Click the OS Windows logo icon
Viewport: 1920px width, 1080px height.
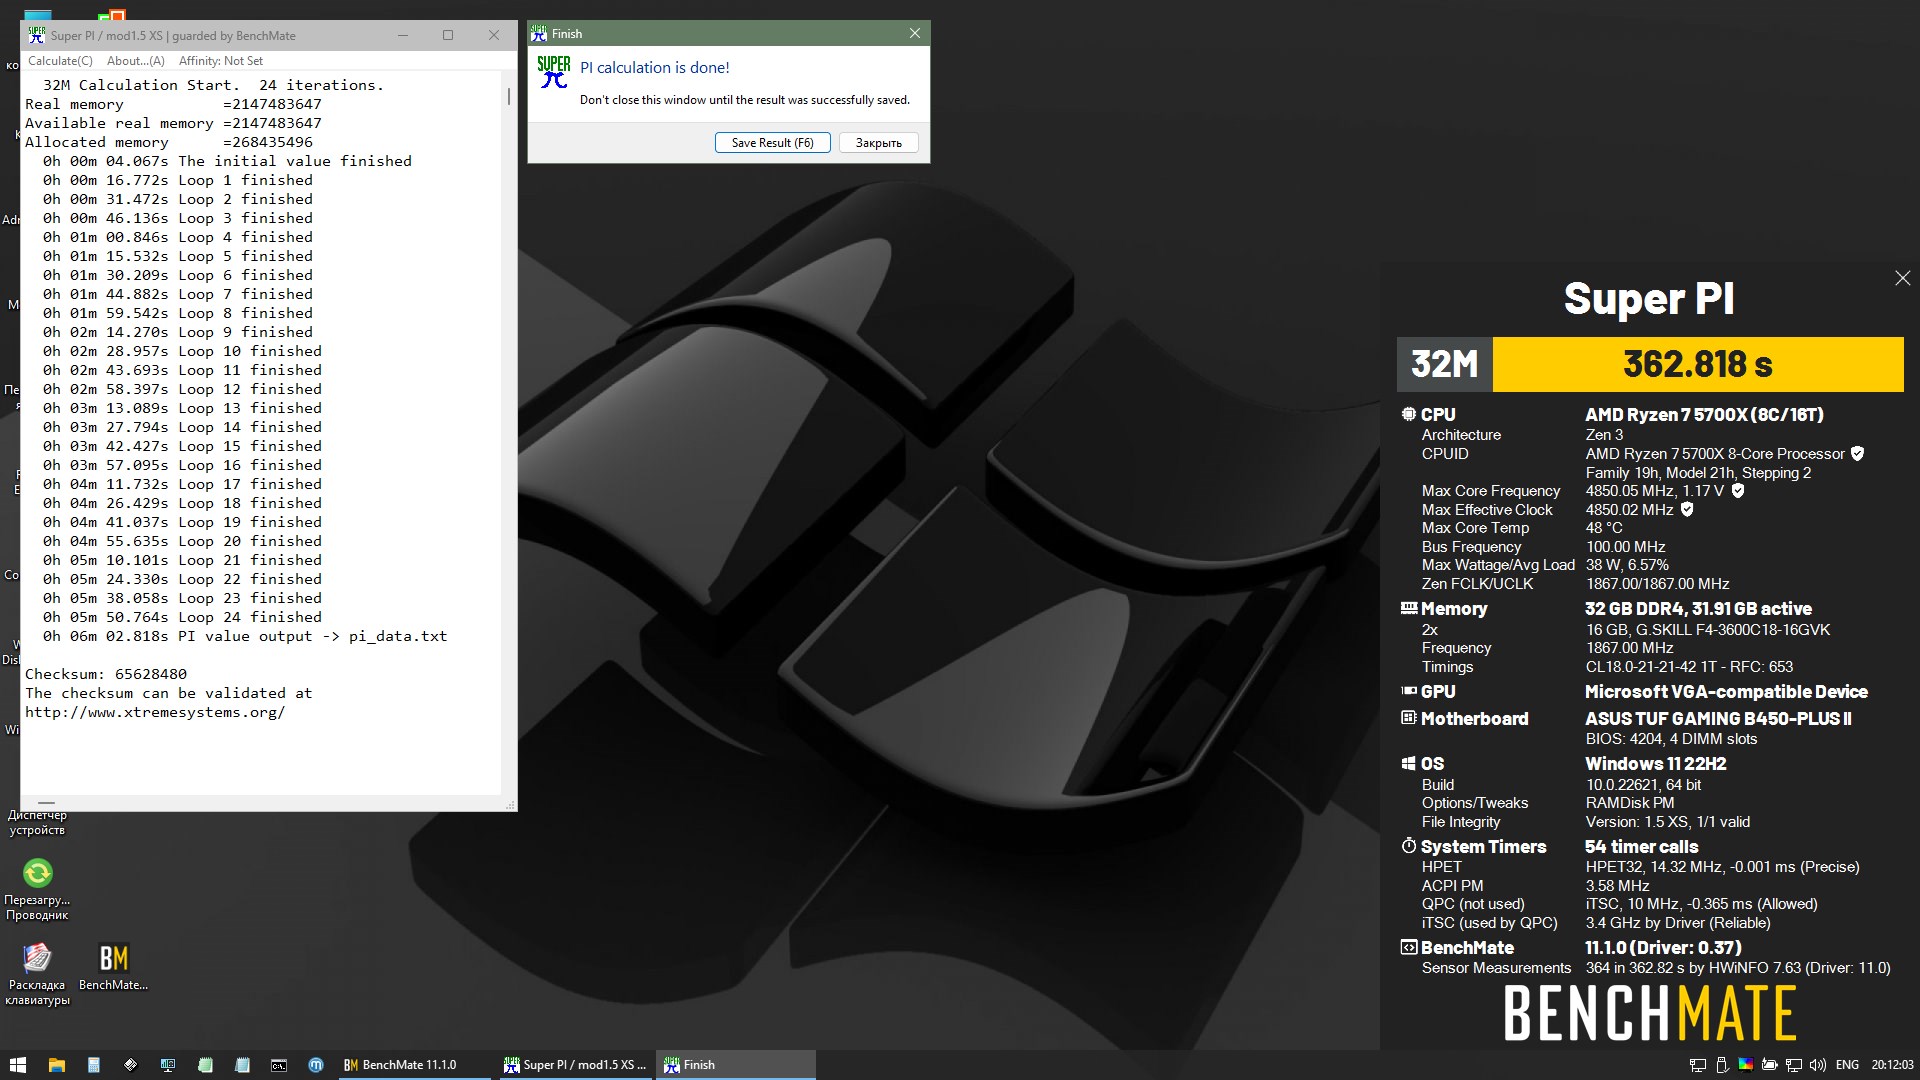point(1408,763)
